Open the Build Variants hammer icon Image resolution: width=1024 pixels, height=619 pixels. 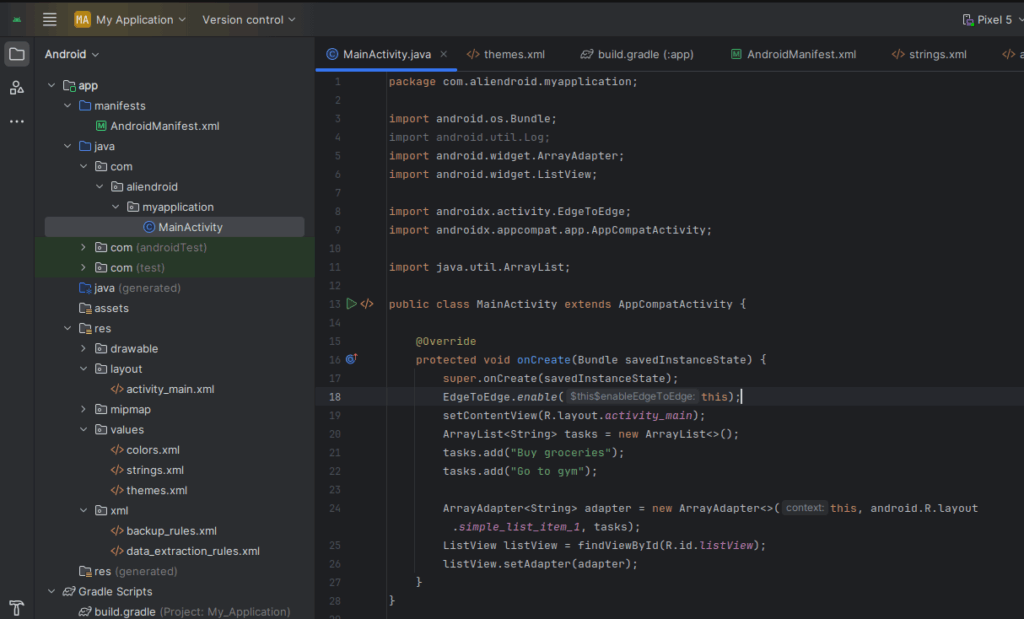click(17, 608)
